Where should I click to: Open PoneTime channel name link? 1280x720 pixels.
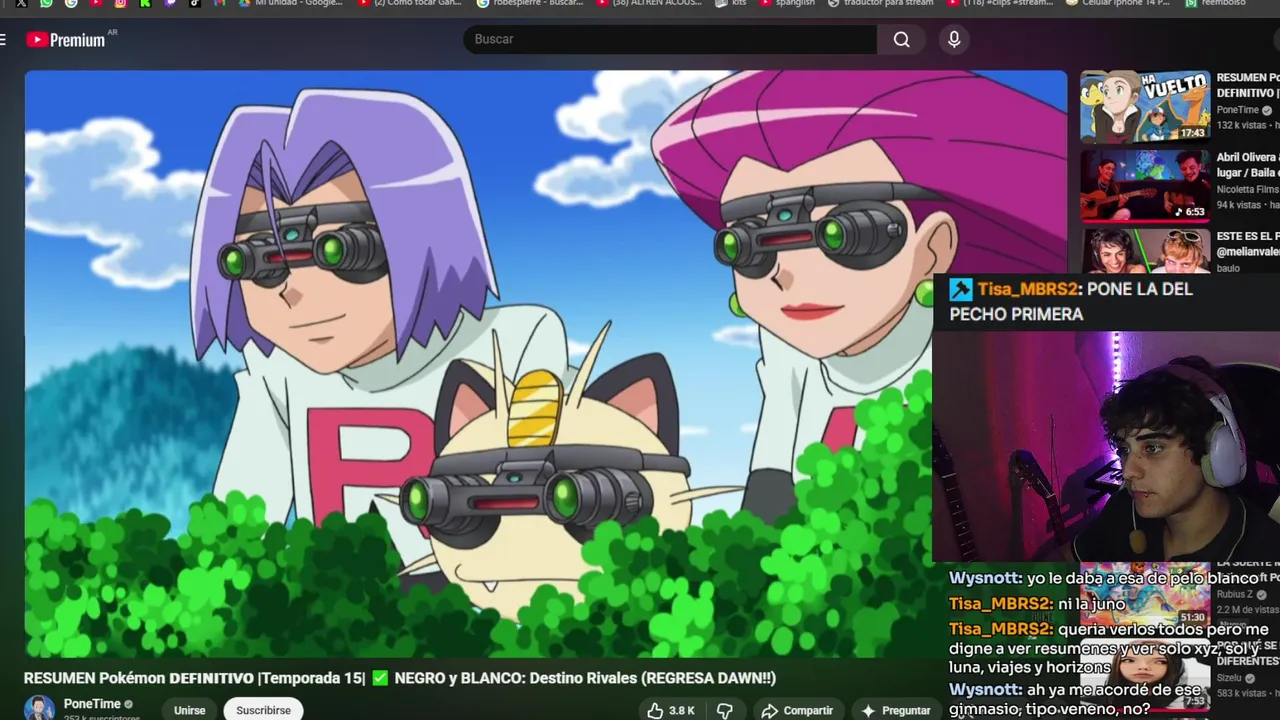(92, 704)
